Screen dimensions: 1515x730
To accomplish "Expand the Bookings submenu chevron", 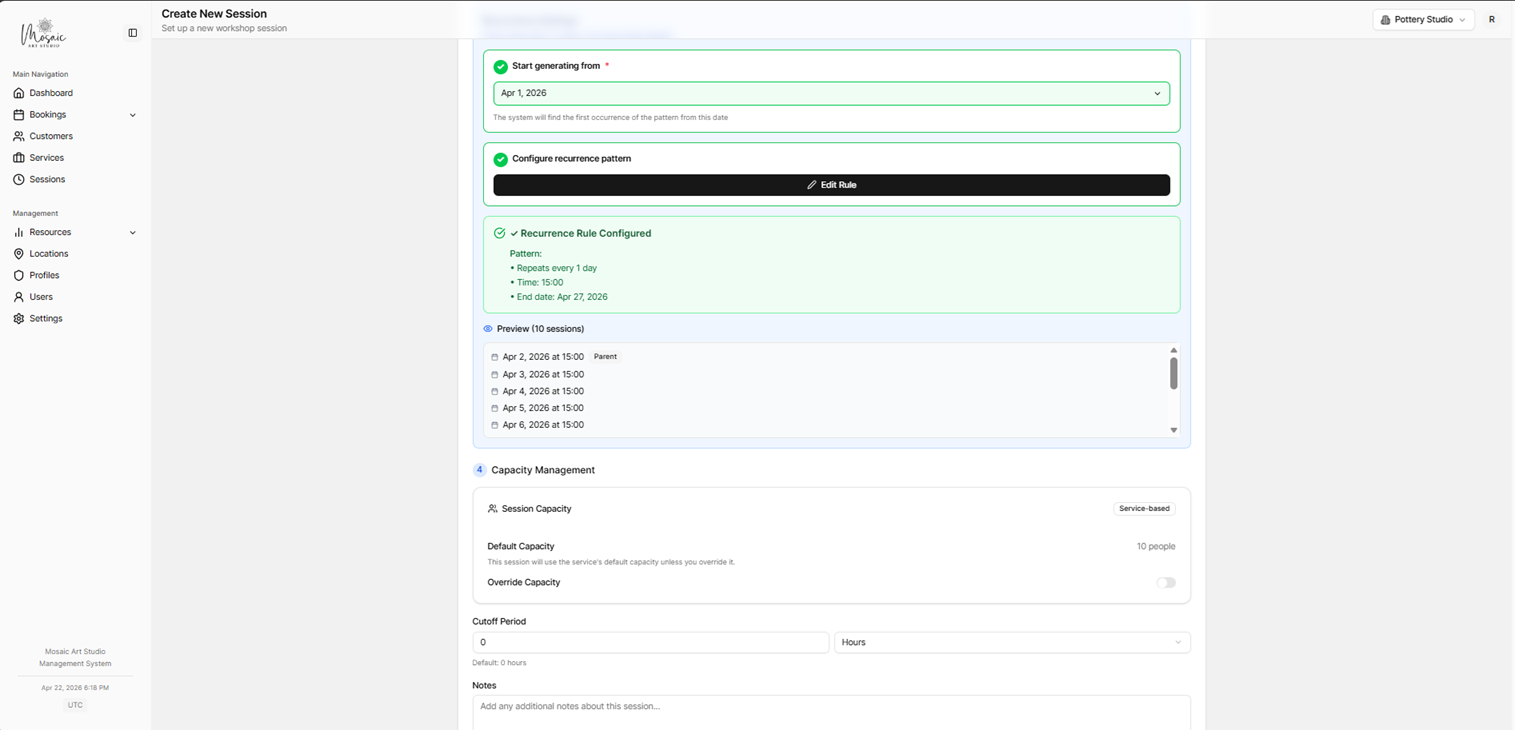I will click(132, 114).
